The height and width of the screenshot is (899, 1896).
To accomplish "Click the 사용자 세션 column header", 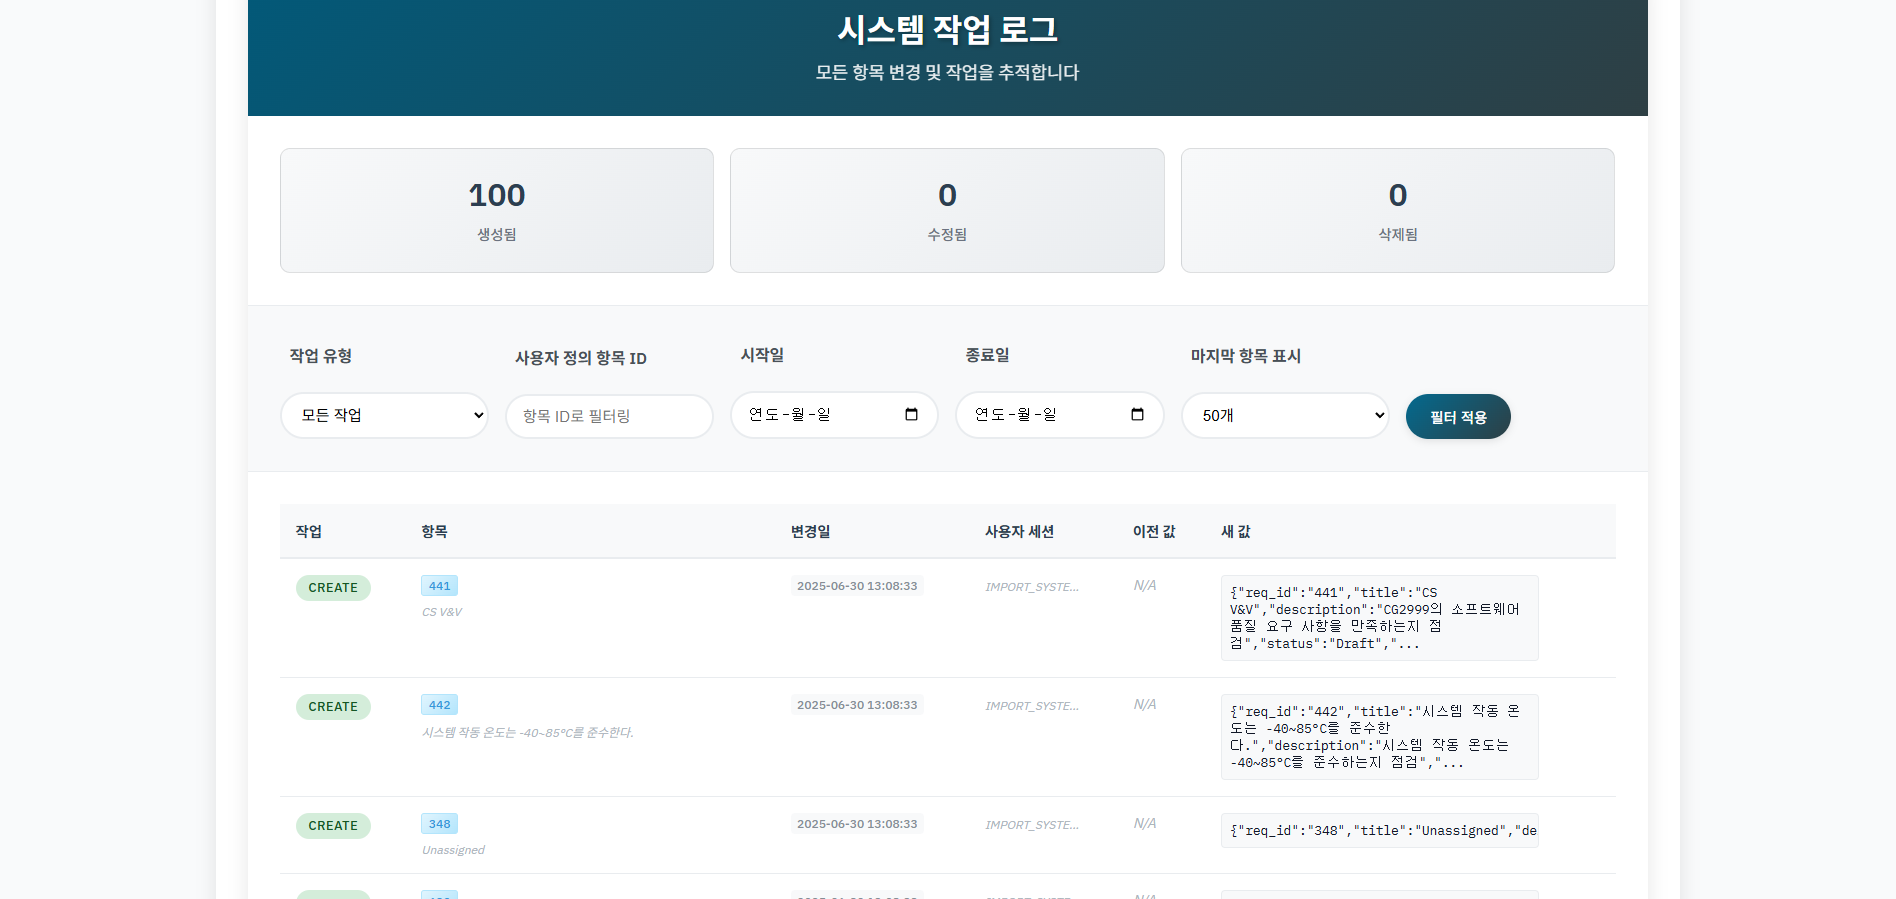I will [1019, 531].
